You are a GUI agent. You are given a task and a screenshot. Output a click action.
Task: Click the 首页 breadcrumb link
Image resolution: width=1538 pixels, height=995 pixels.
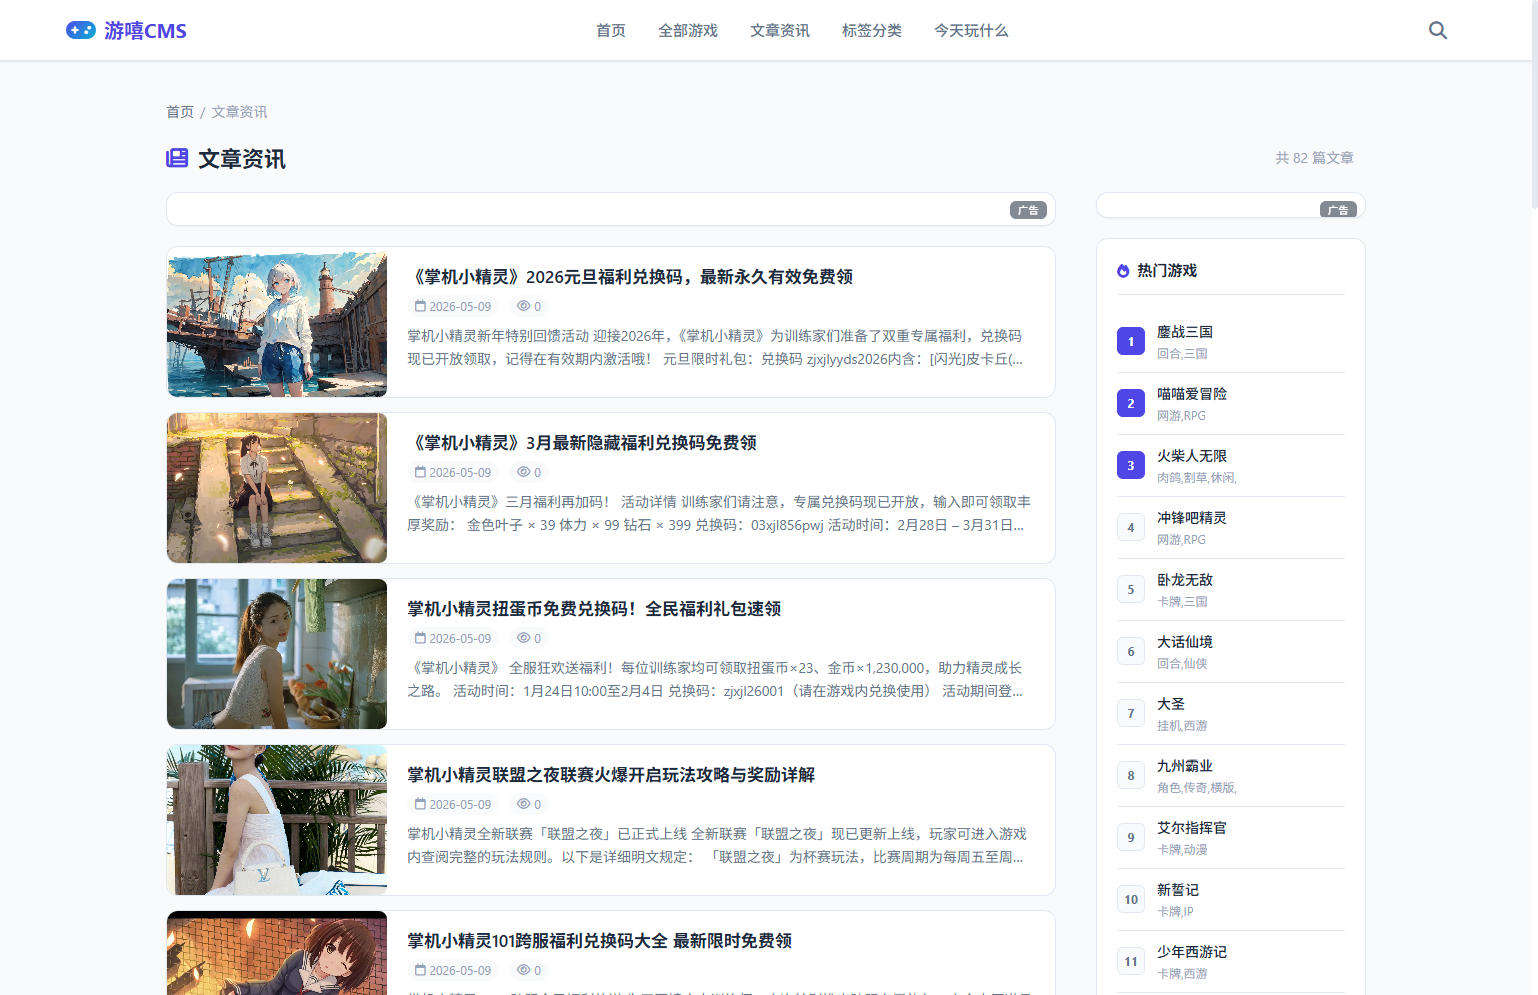click(x=180, y=112)
